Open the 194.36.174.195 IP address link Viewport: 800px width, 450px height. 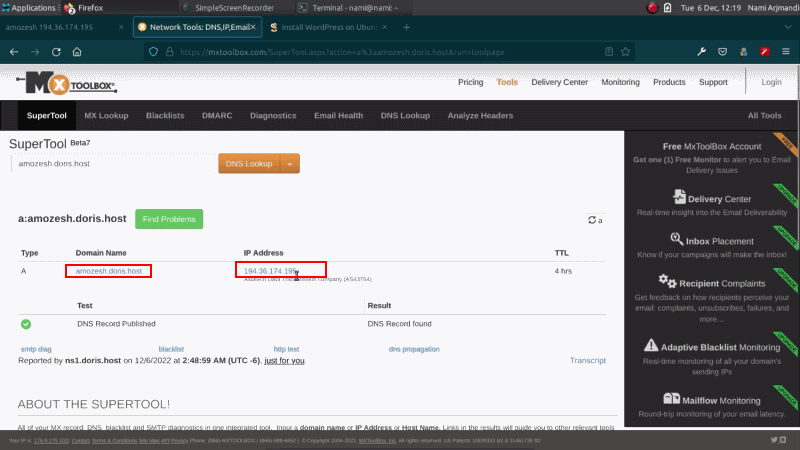tap(270, 271)
